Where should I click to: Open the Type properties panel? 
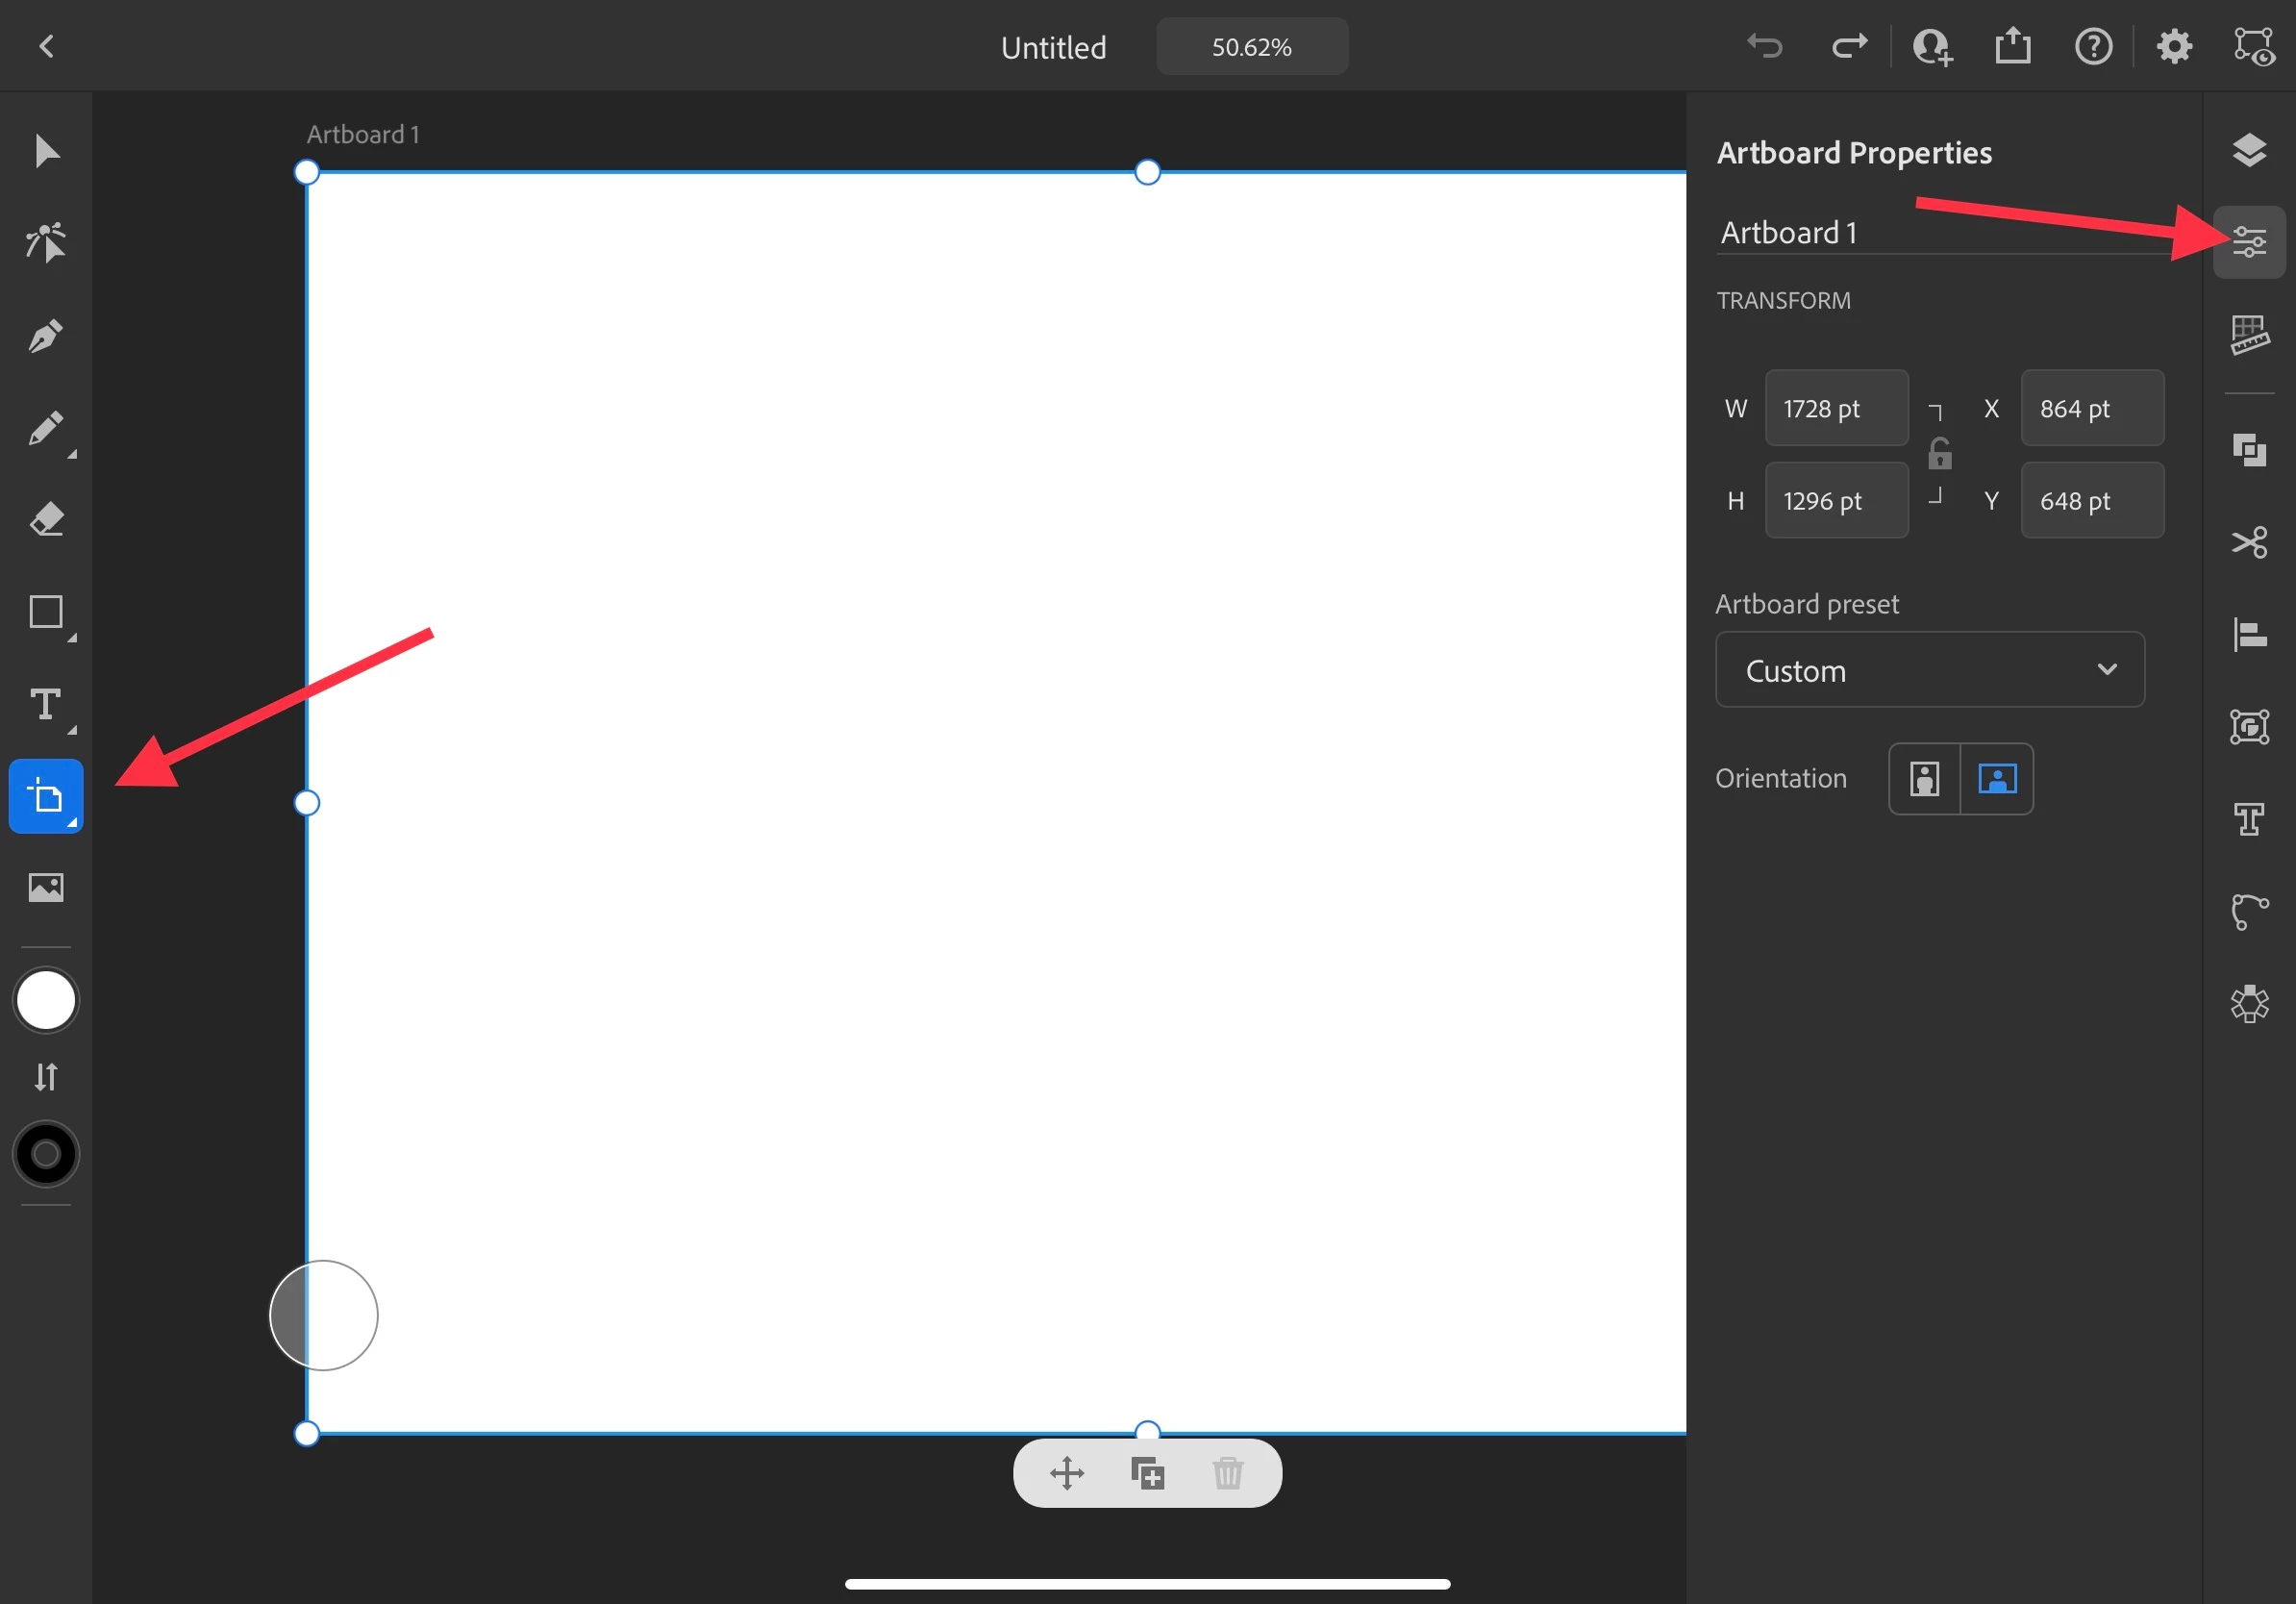tap(2249, 820)
